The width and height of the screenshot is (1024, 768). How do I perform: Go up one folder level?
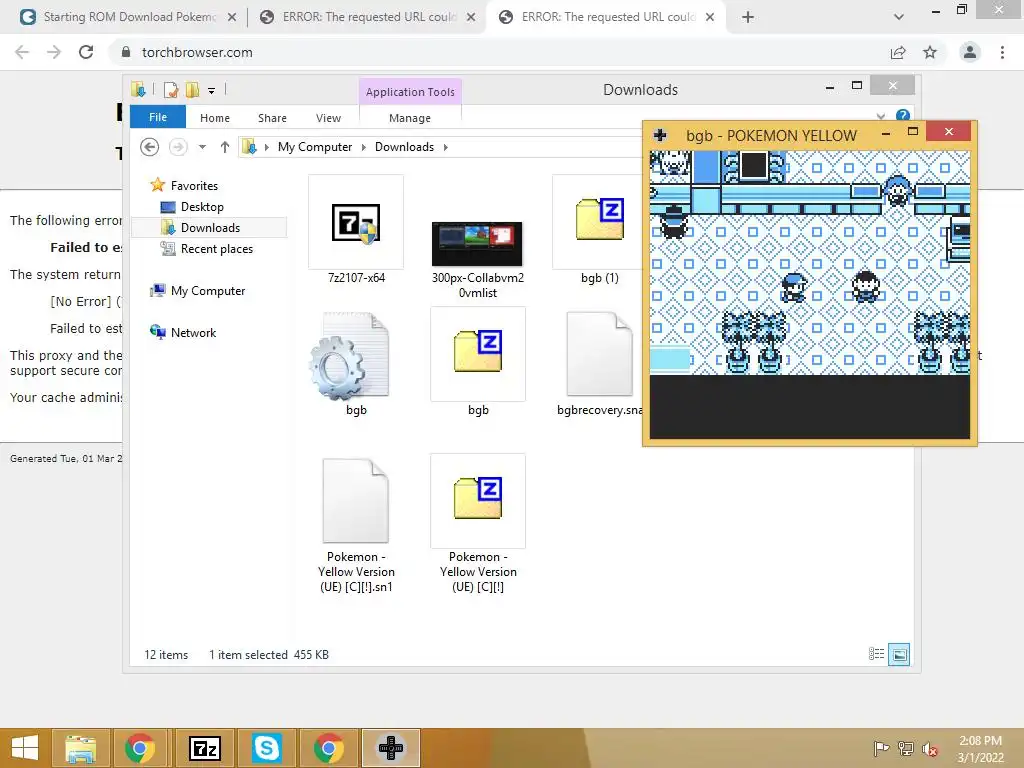pyautogui.click(x=225, y=147)
